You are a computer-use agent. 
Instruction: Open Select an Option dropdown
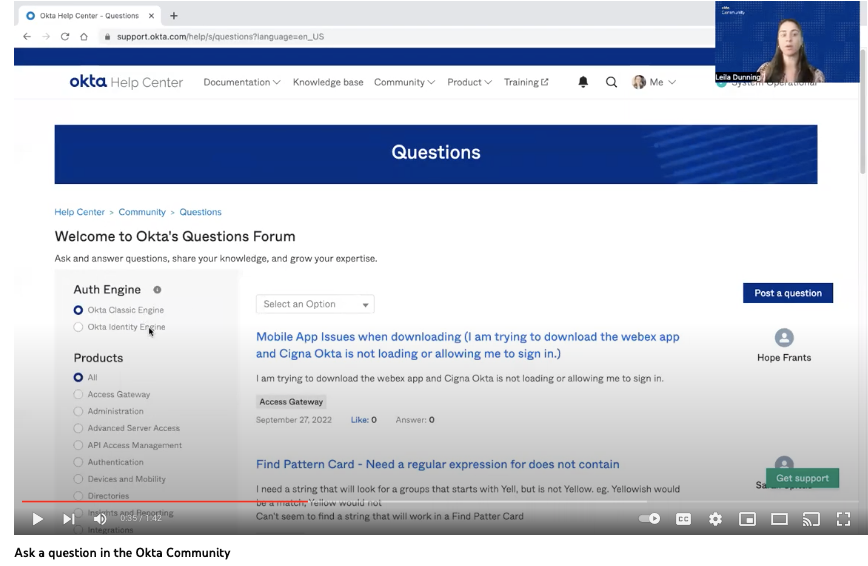(315, 304)
